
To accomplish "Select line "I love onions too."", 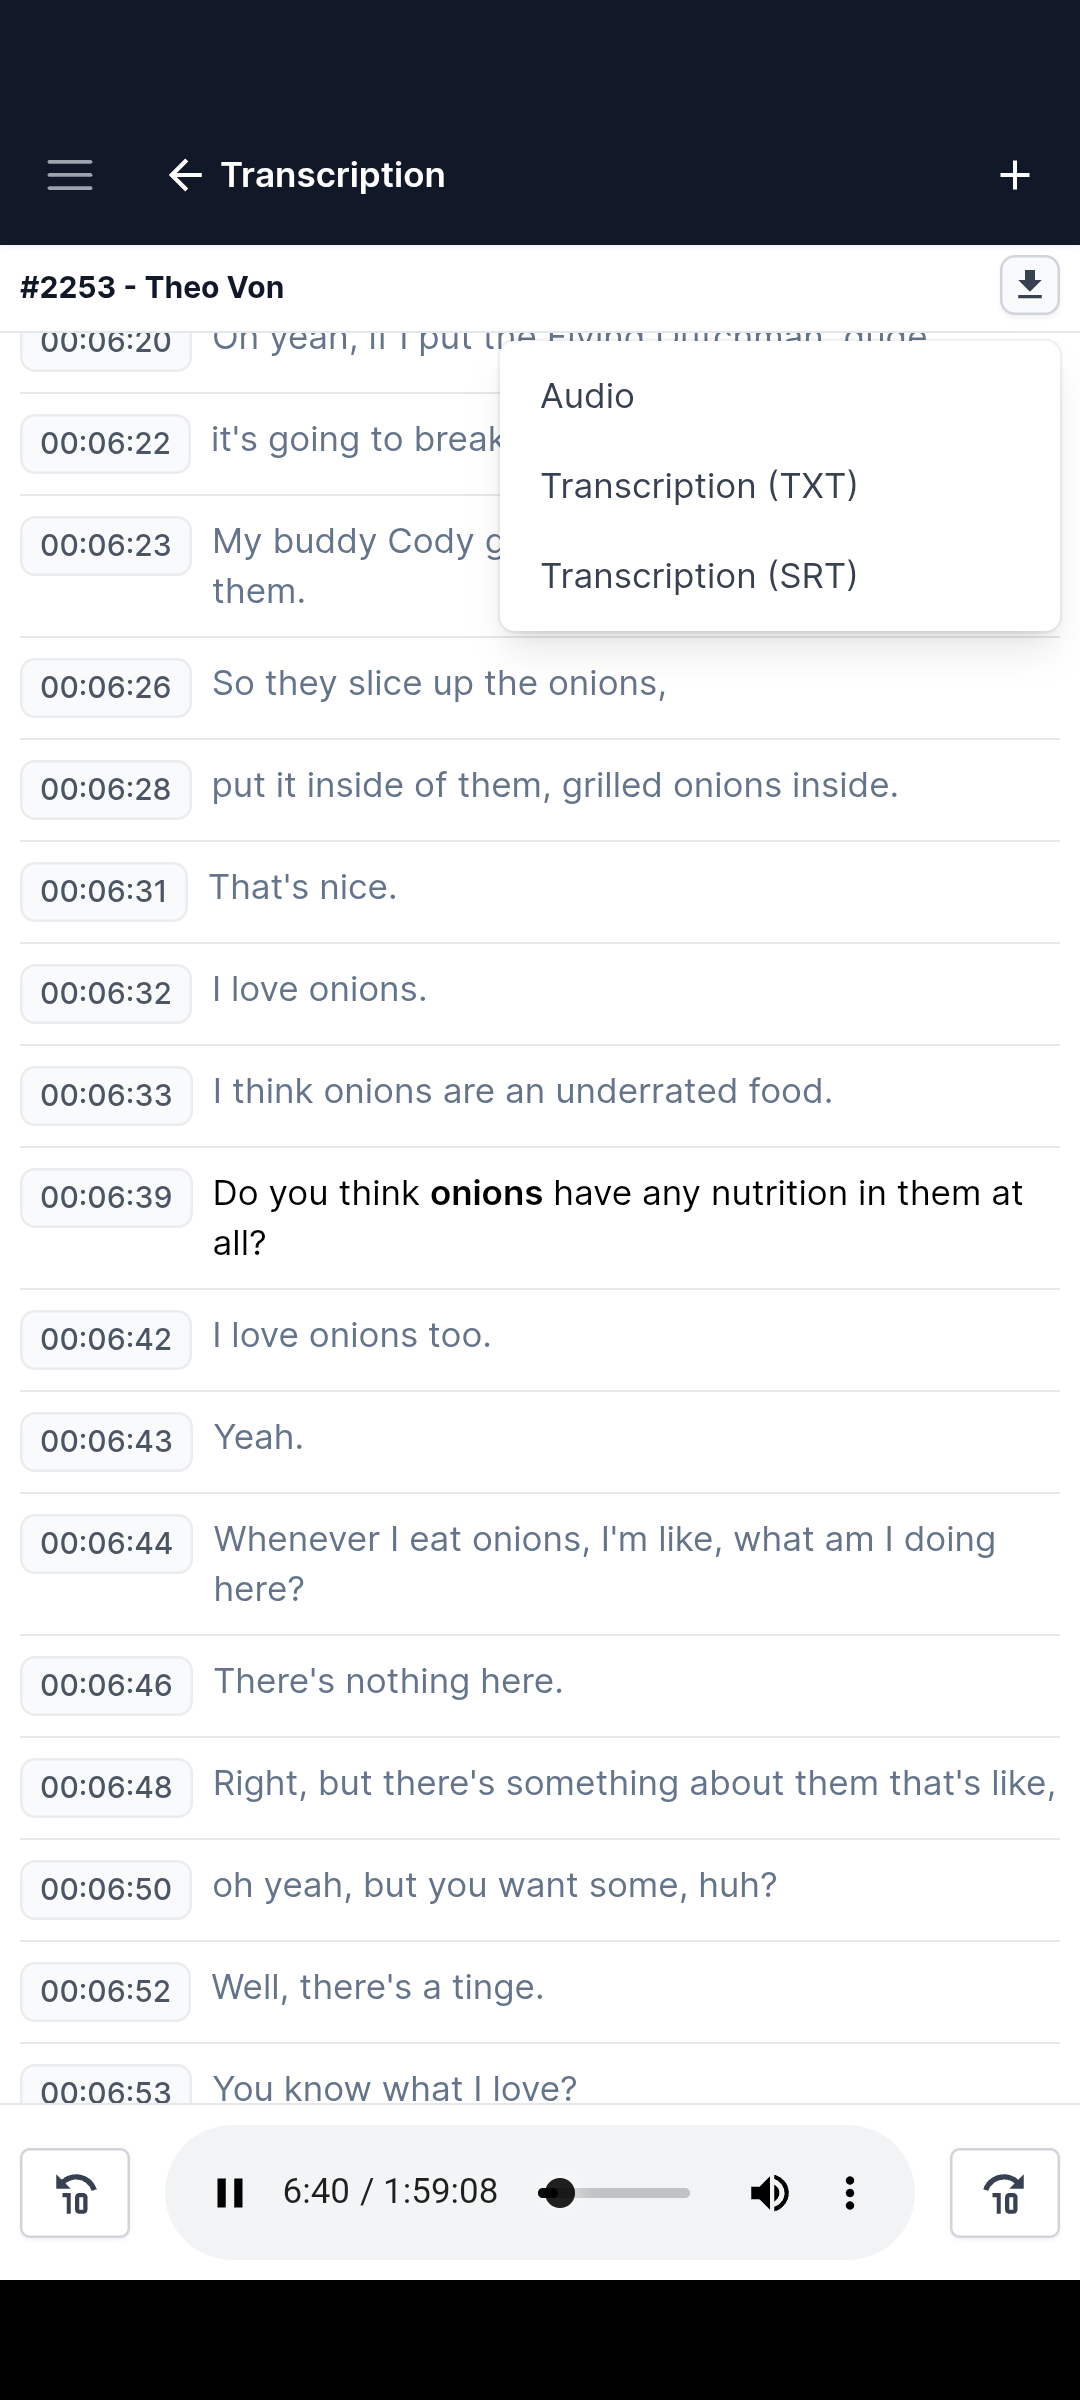I will 352,1335.
